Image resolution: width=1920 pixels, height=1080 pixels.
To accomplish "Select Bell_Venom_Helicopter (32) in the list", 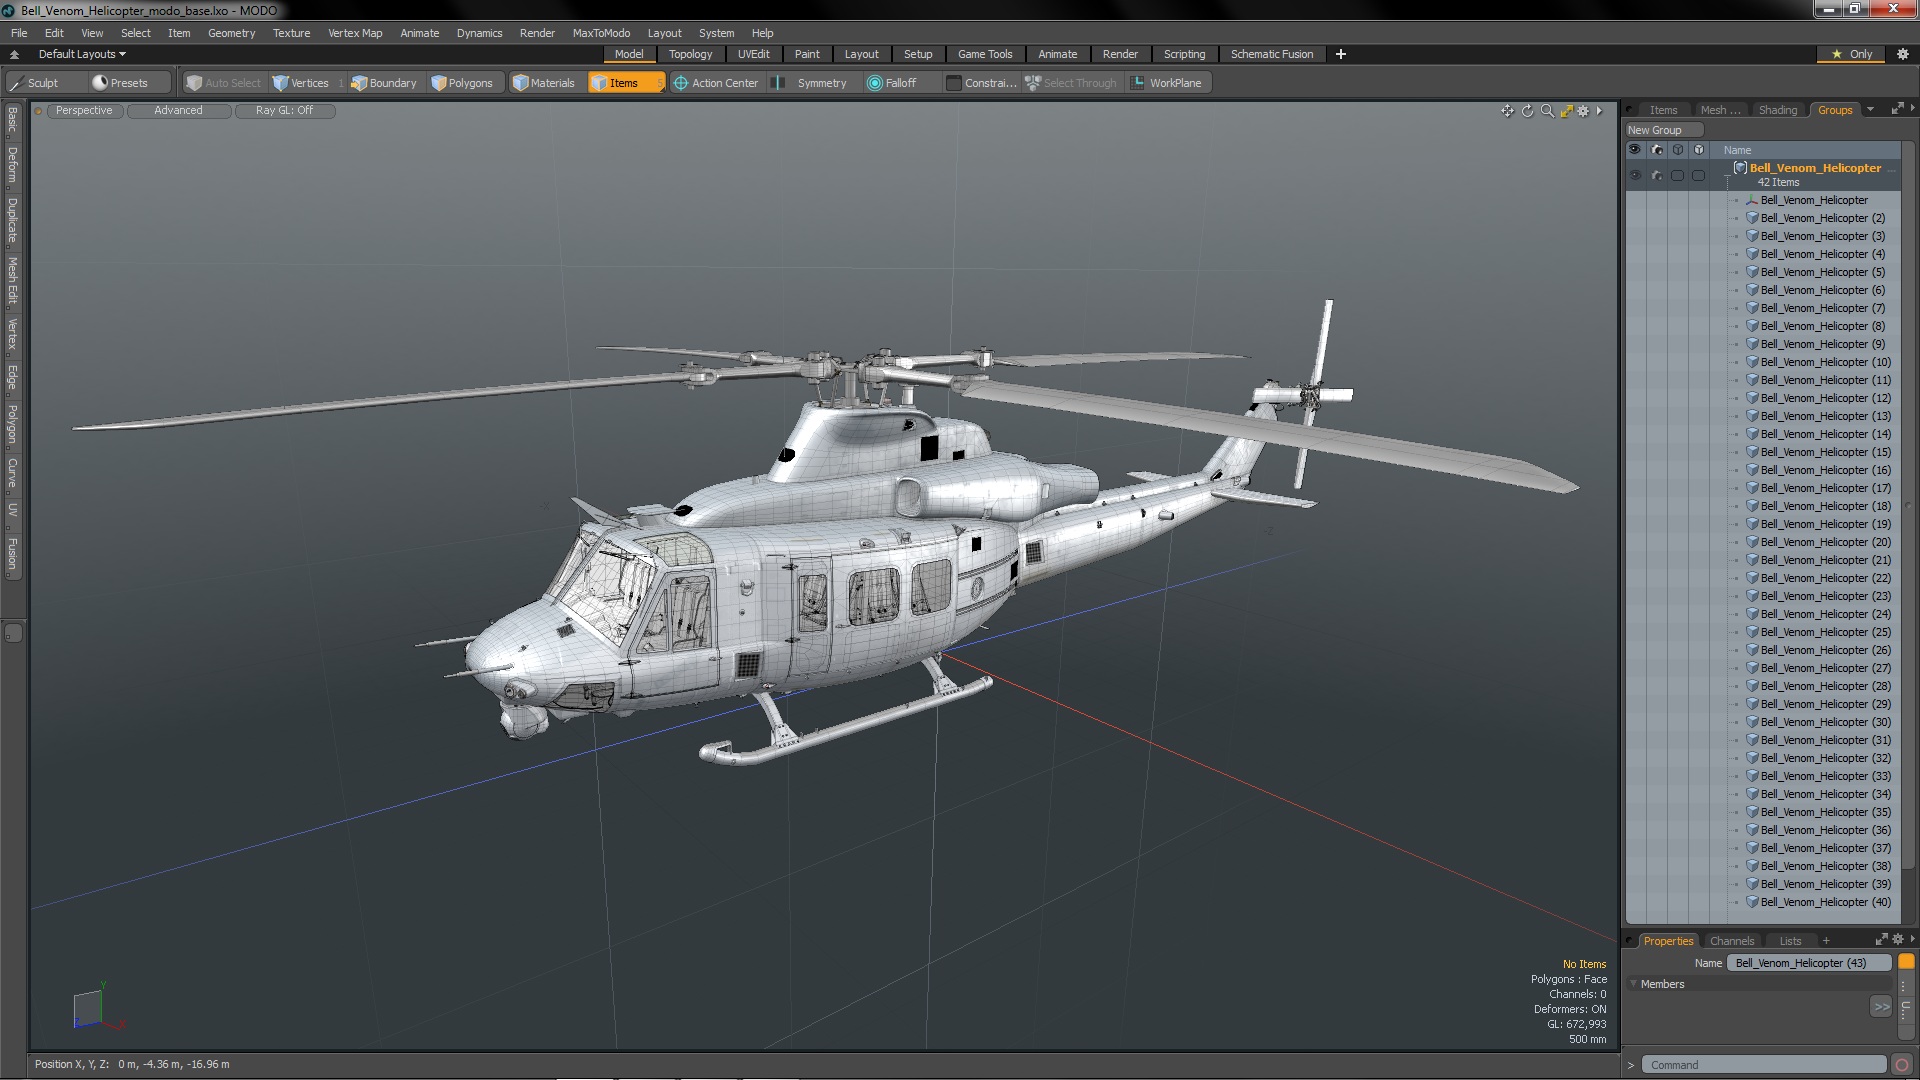I will click(x=1825, y=758).
